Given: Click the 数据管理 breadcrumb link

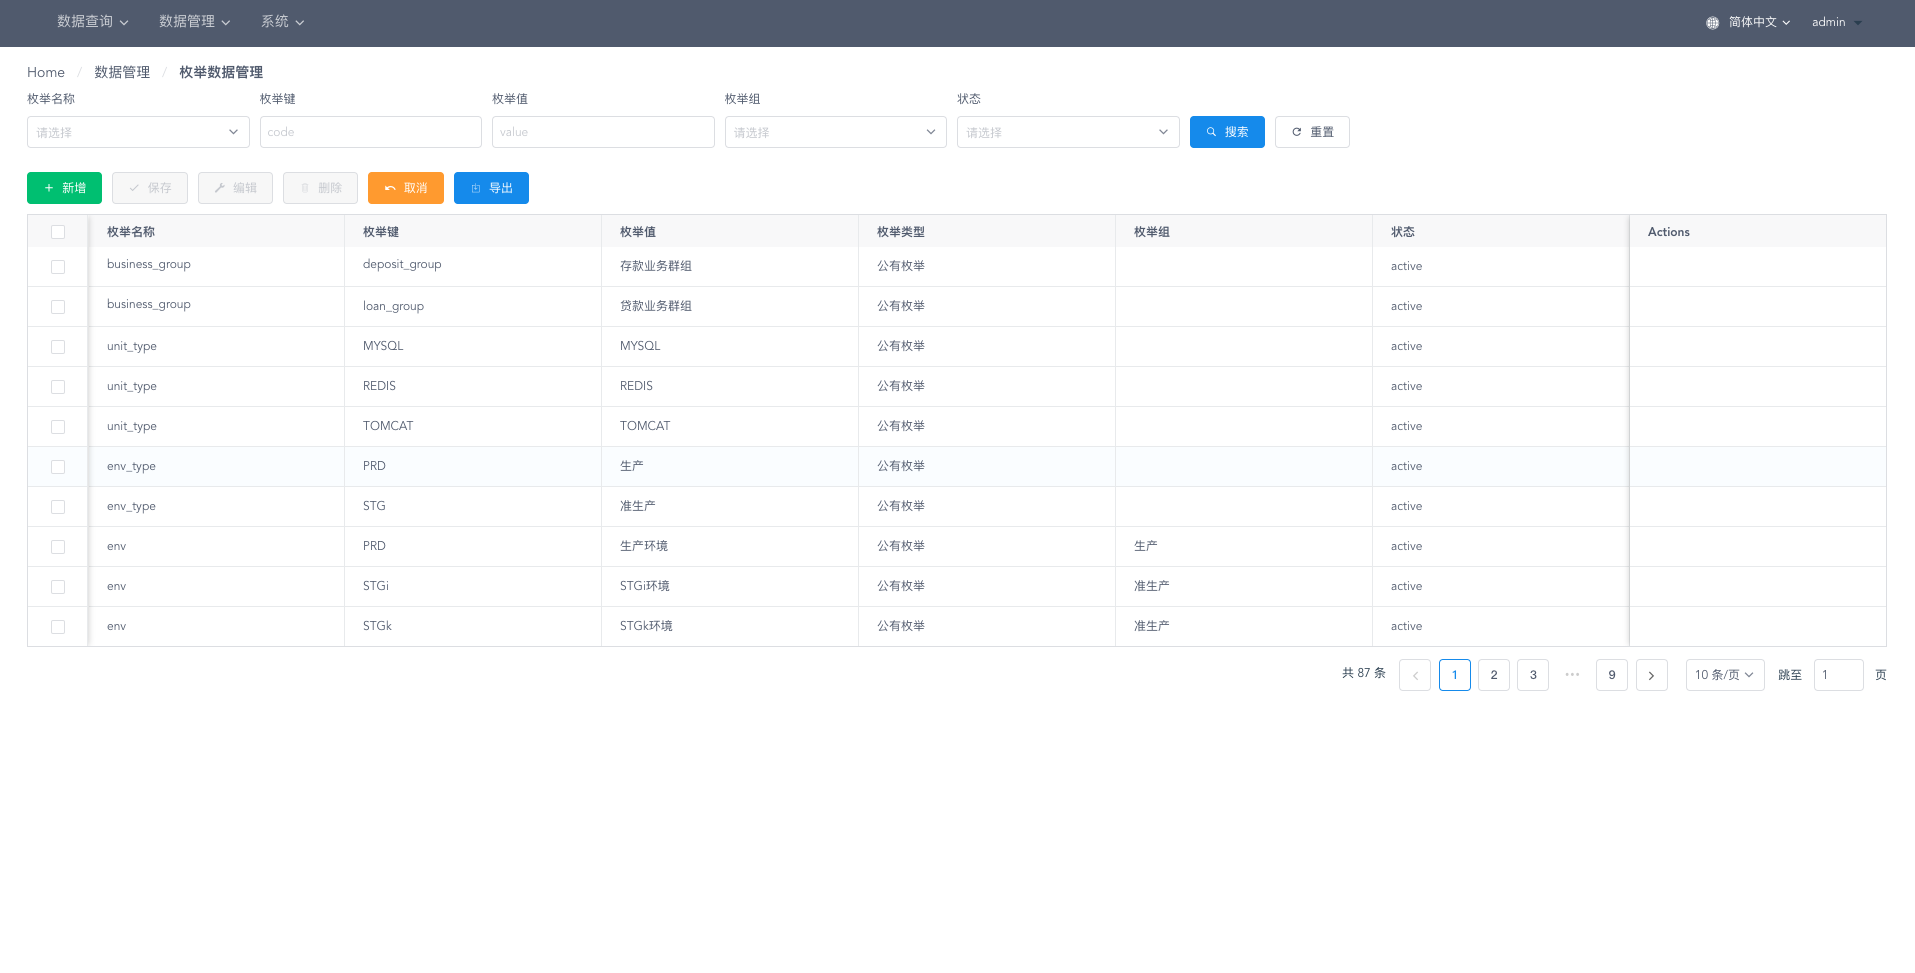Looking at the screenshot, I should click(x=122, y=72).
